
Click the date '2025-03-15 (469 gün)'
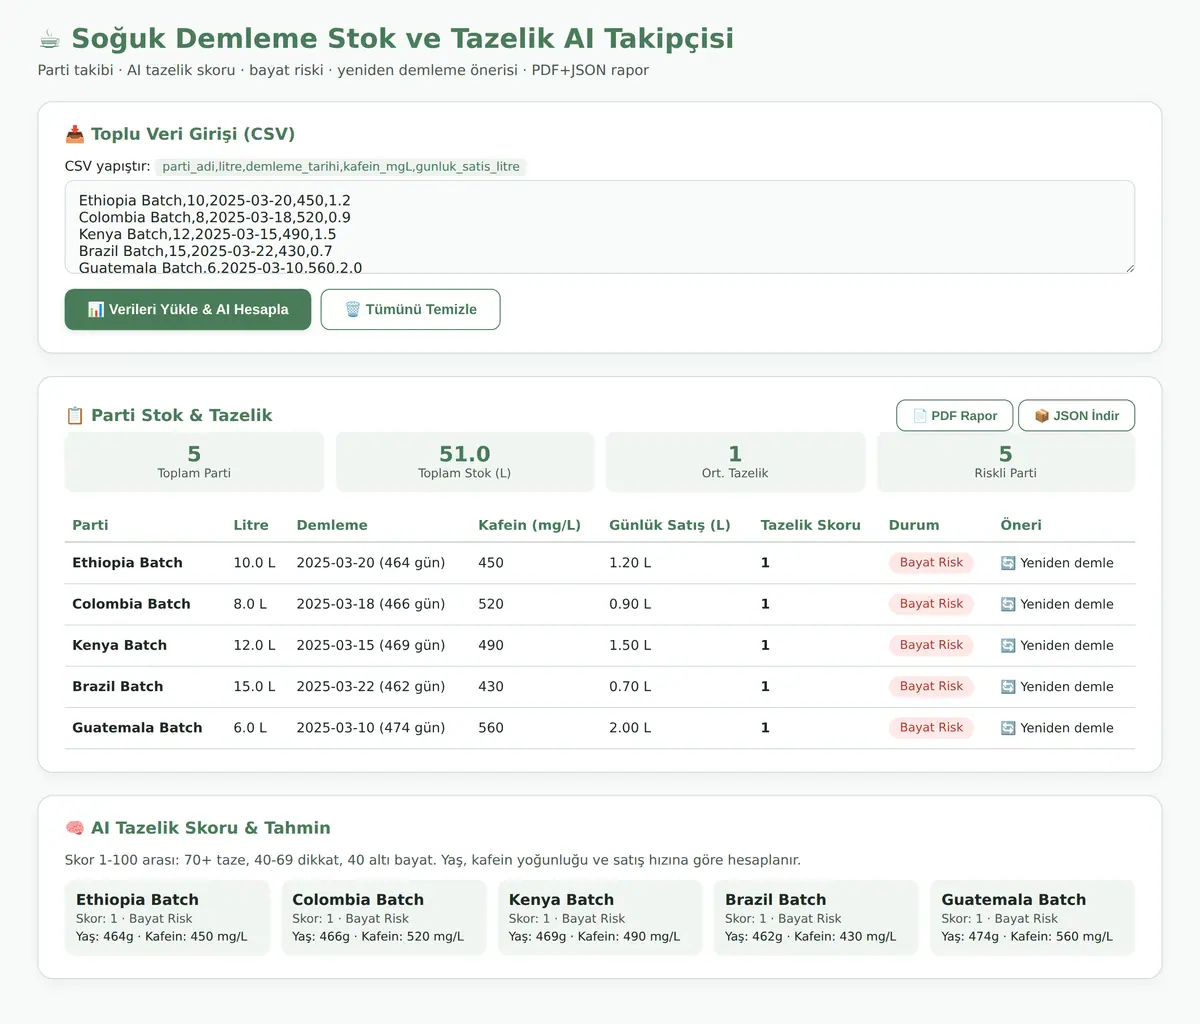pos(371,645)
